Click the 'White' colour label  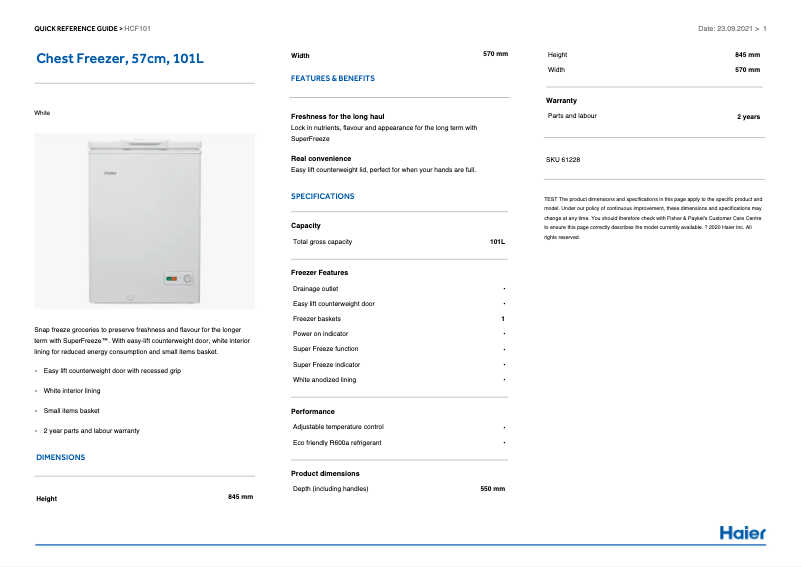point(42,113)
